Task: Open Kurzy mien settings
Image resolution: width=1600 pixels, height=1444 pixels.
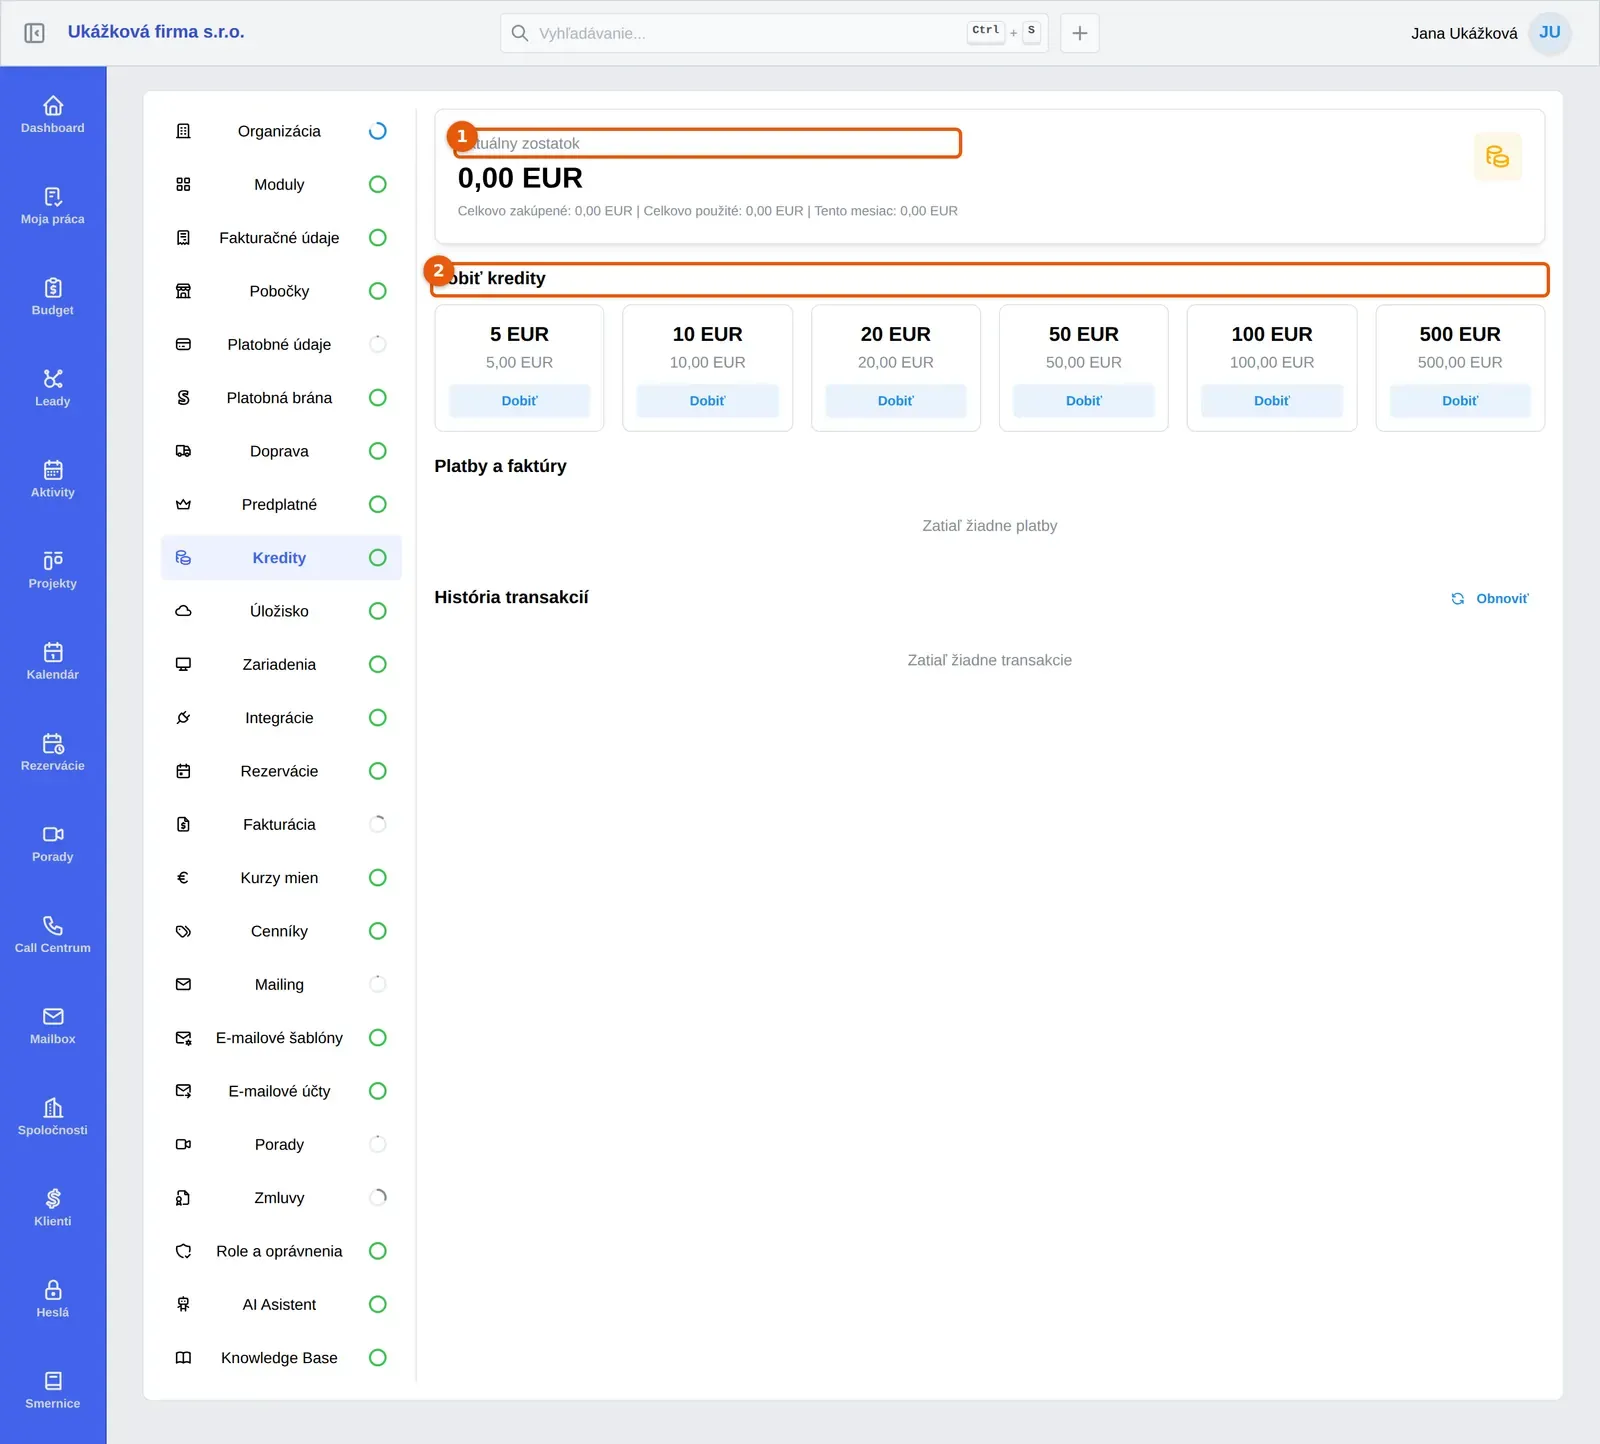Action: [281, 878]
